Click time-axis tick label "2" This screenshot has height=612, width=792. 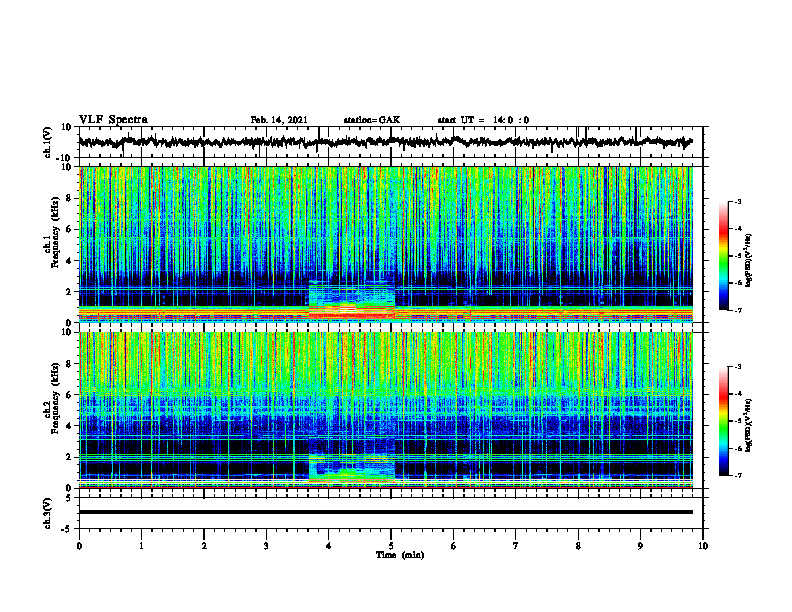[x=204, y=546]
